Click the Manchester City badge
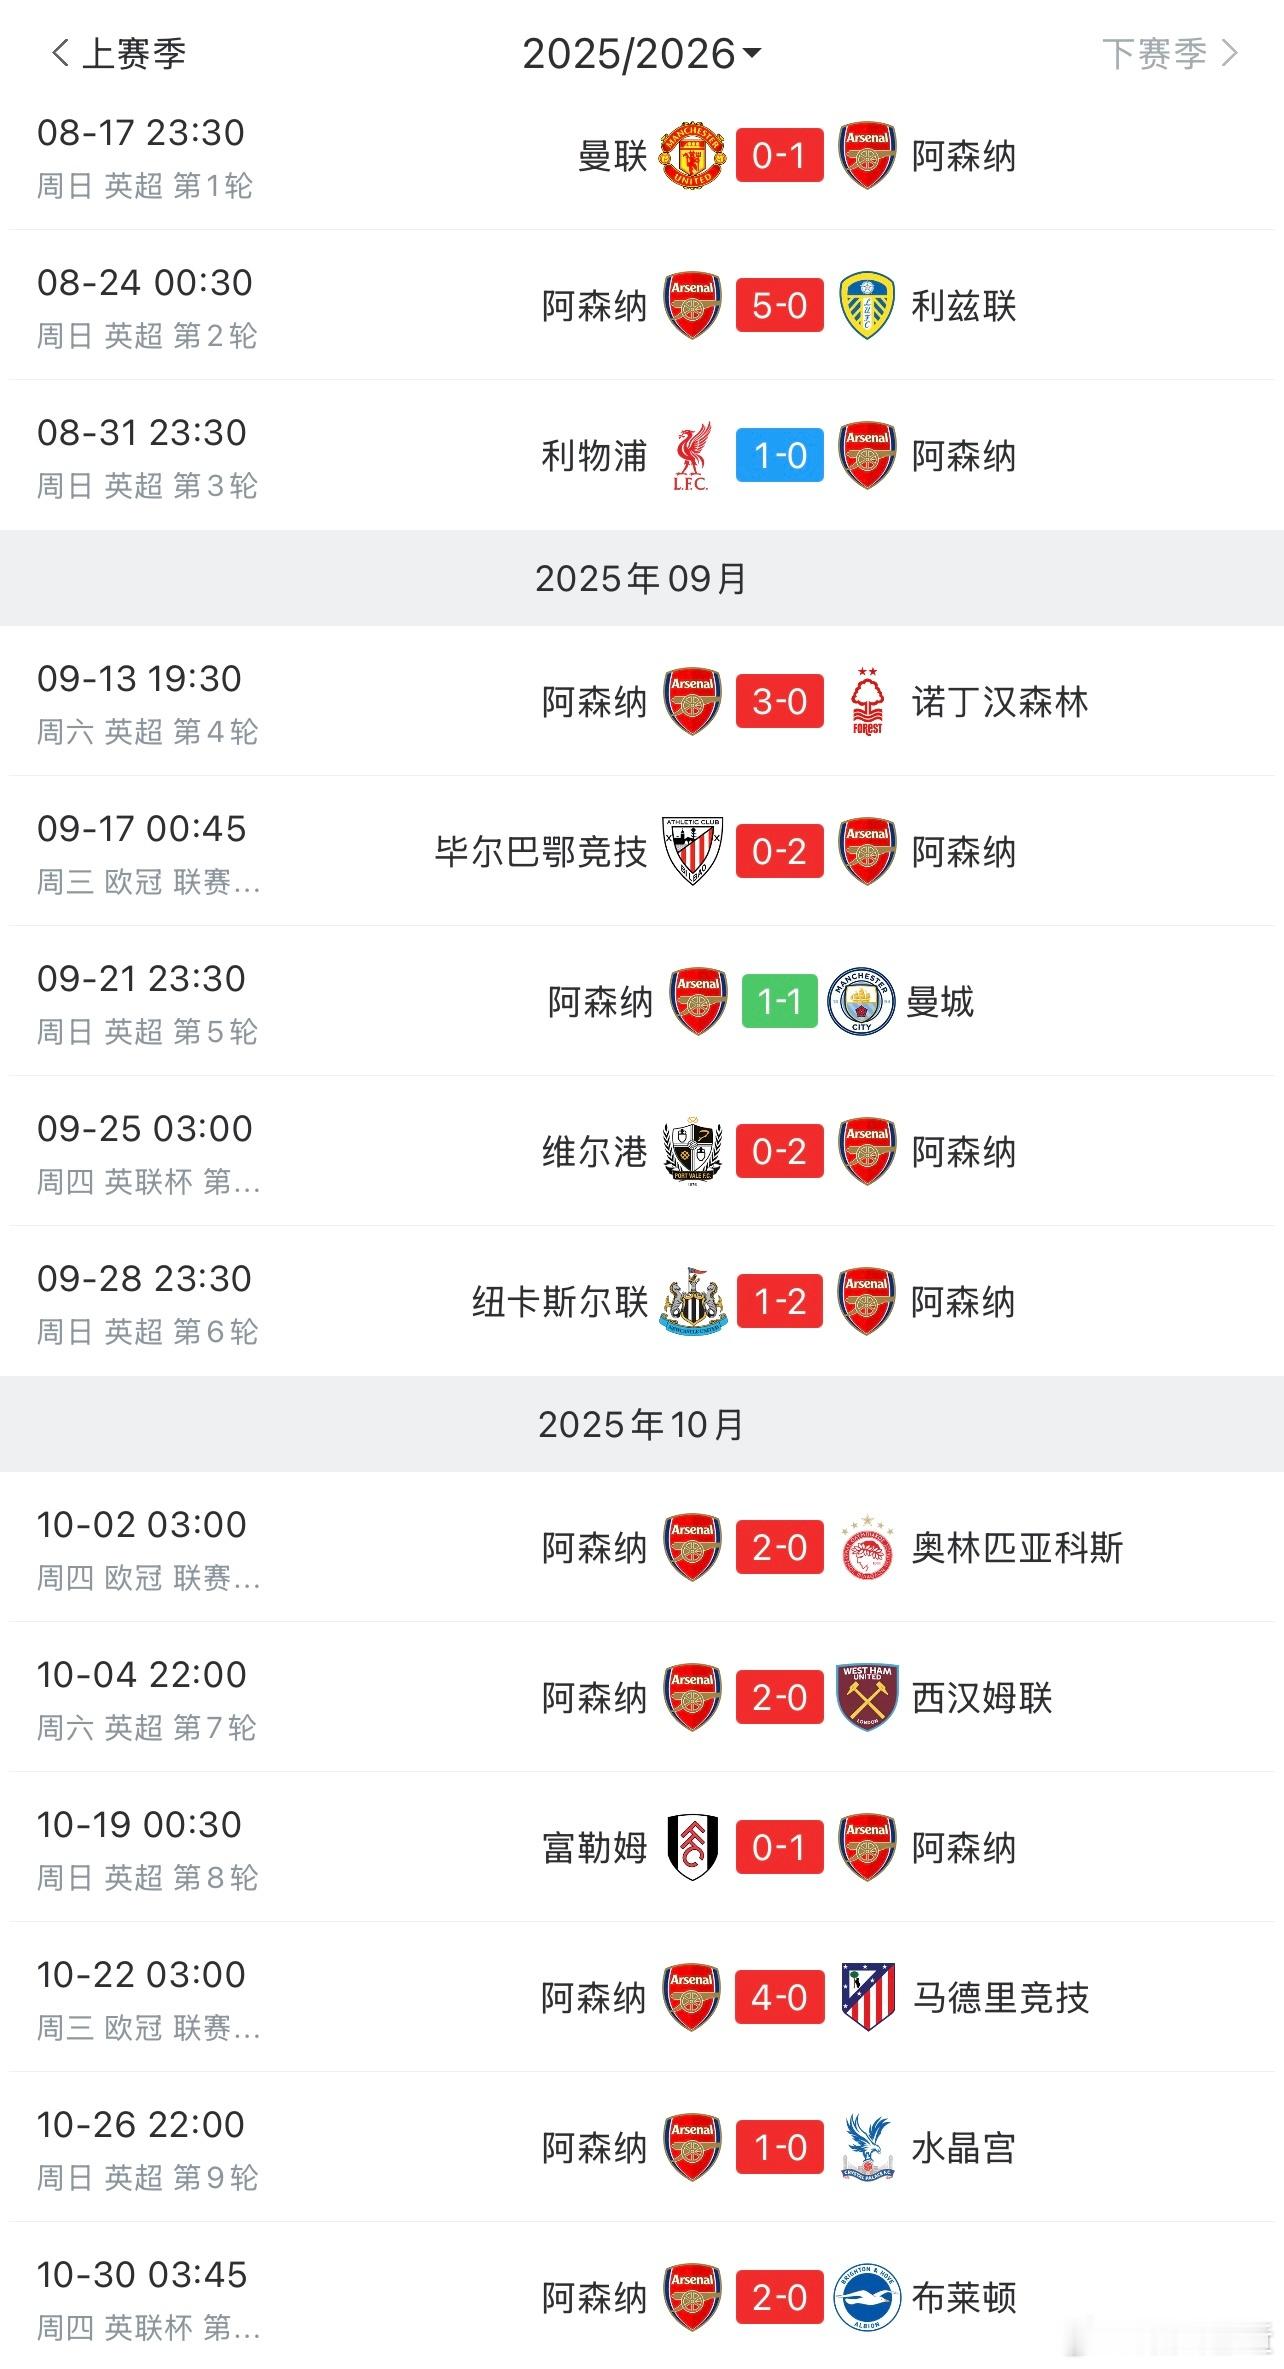This screenshot has height=2369, width=1284. click(x=861, y=1001)
